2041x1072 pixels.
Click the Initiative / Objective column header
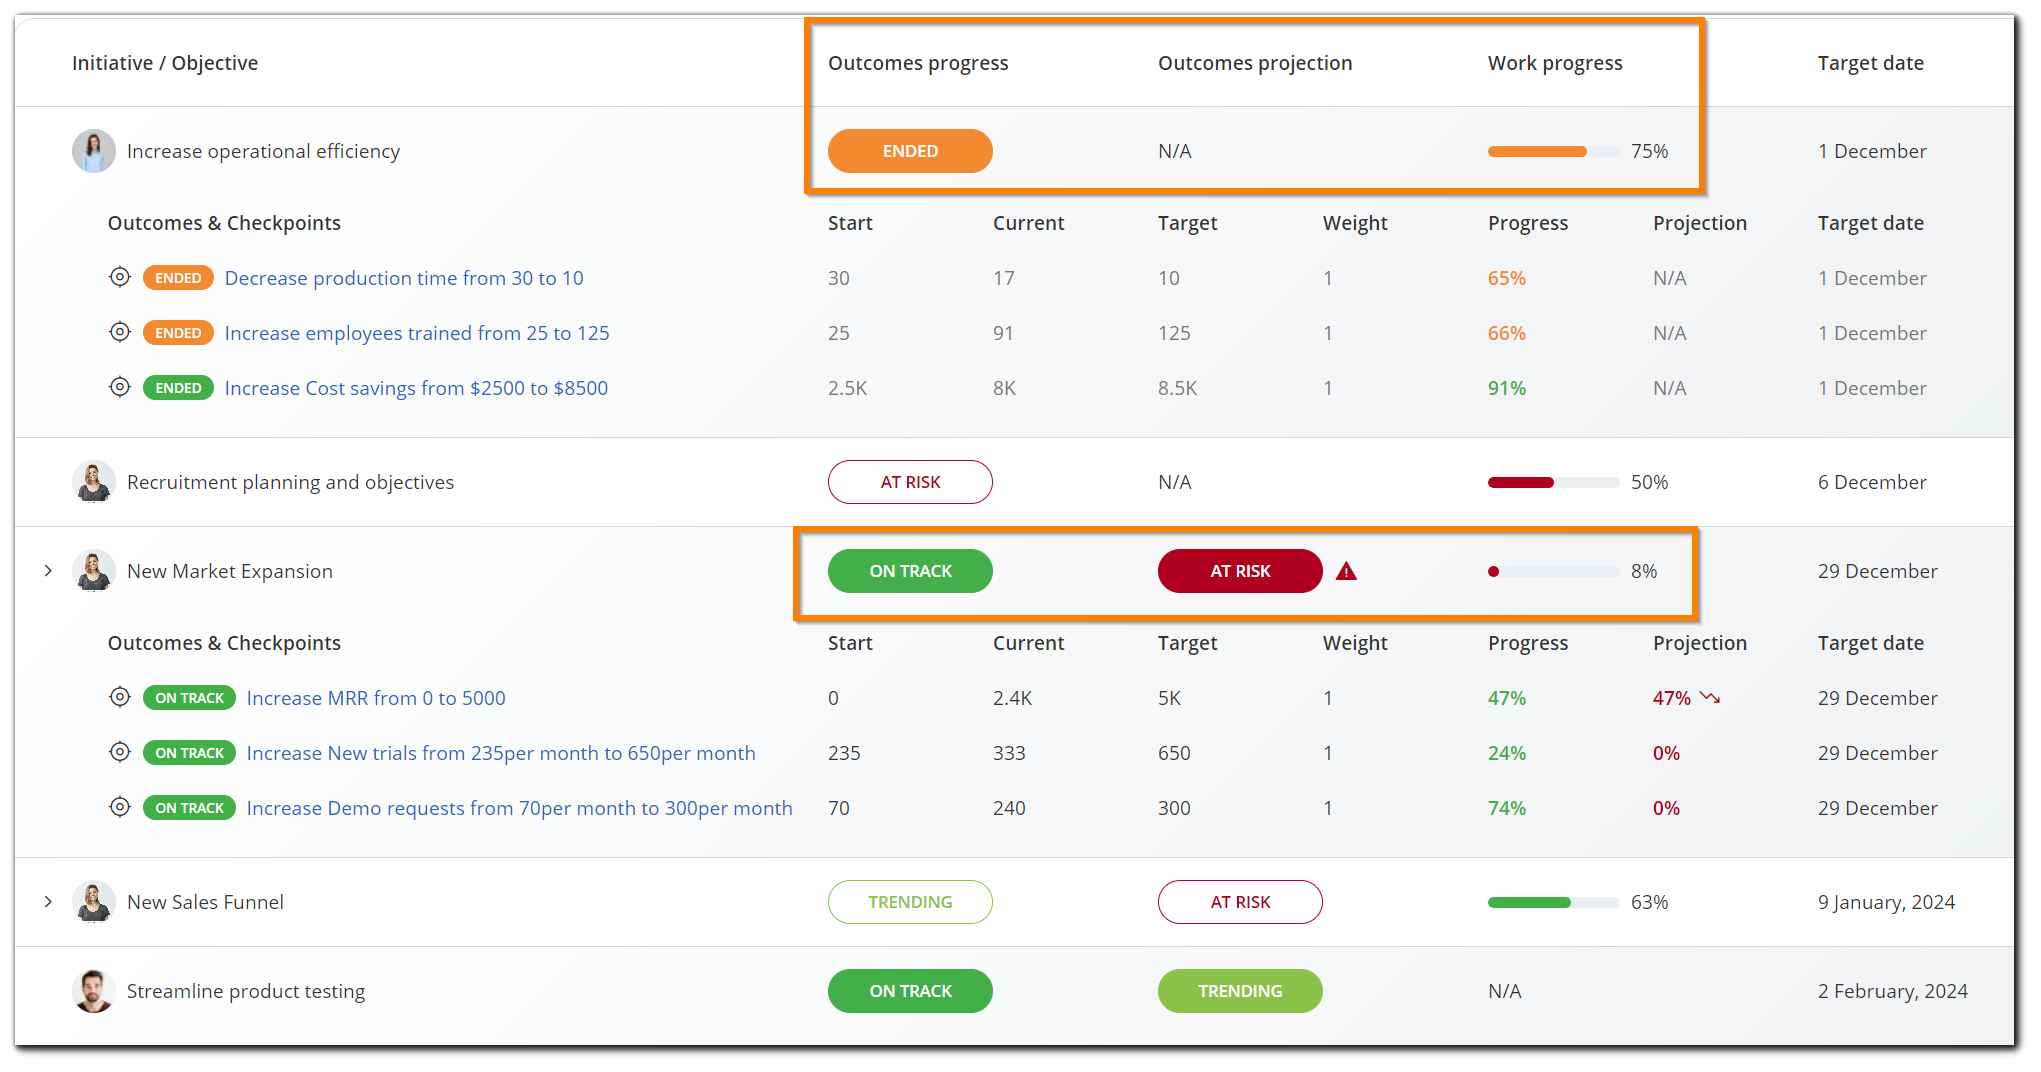click(x=165, y=62)
